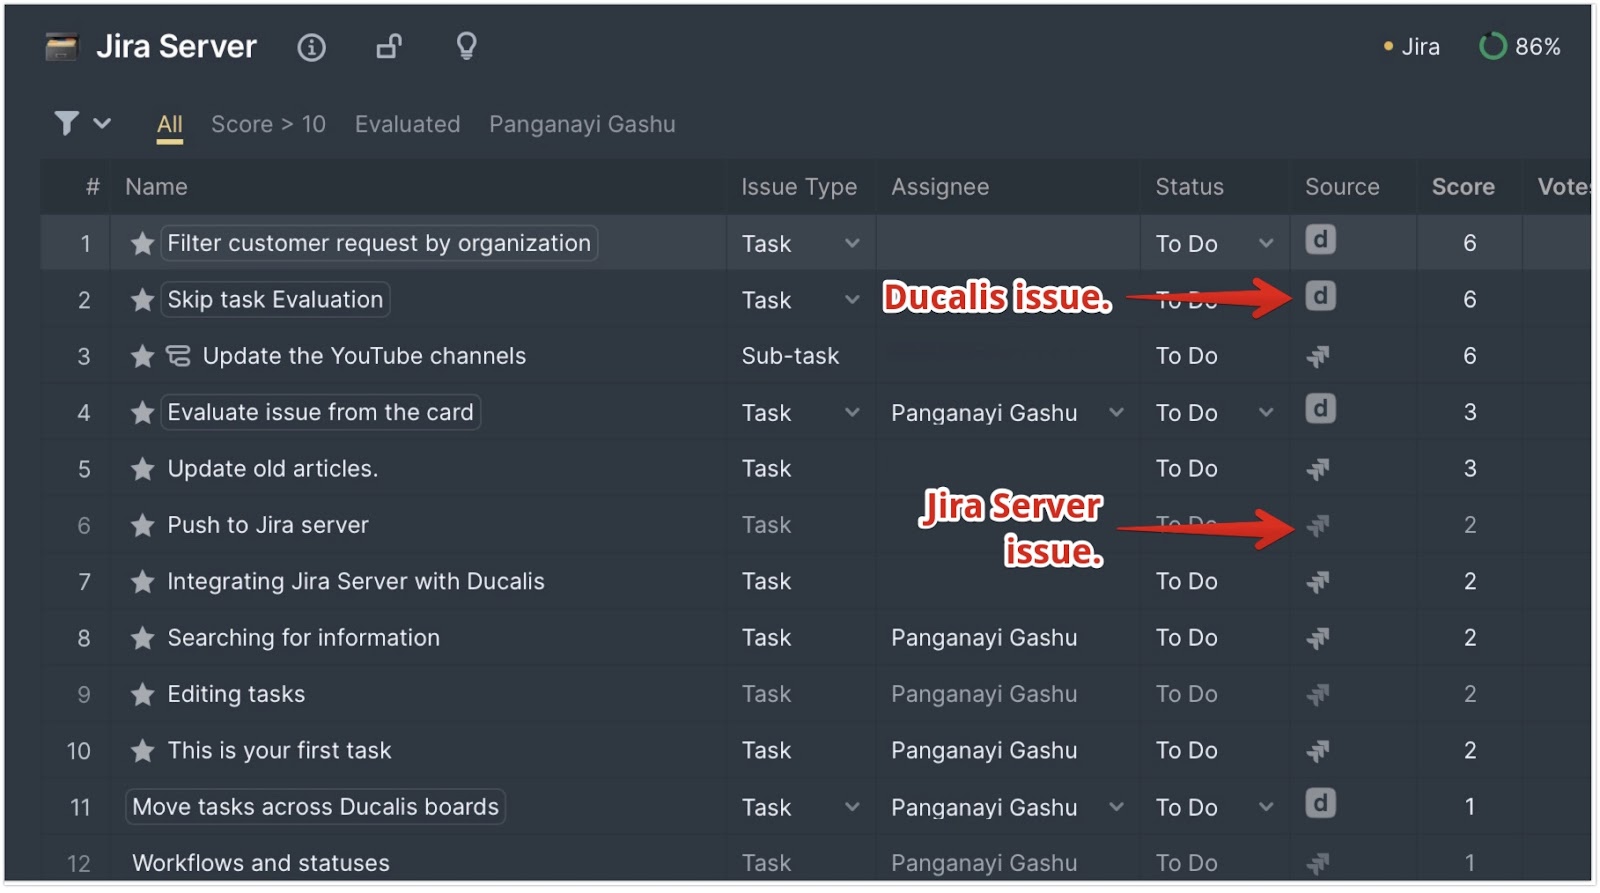Click the Jira source icon for Searching for information
The height and width of the screenshot is (893, 1600).
[x=1319, y=638]
